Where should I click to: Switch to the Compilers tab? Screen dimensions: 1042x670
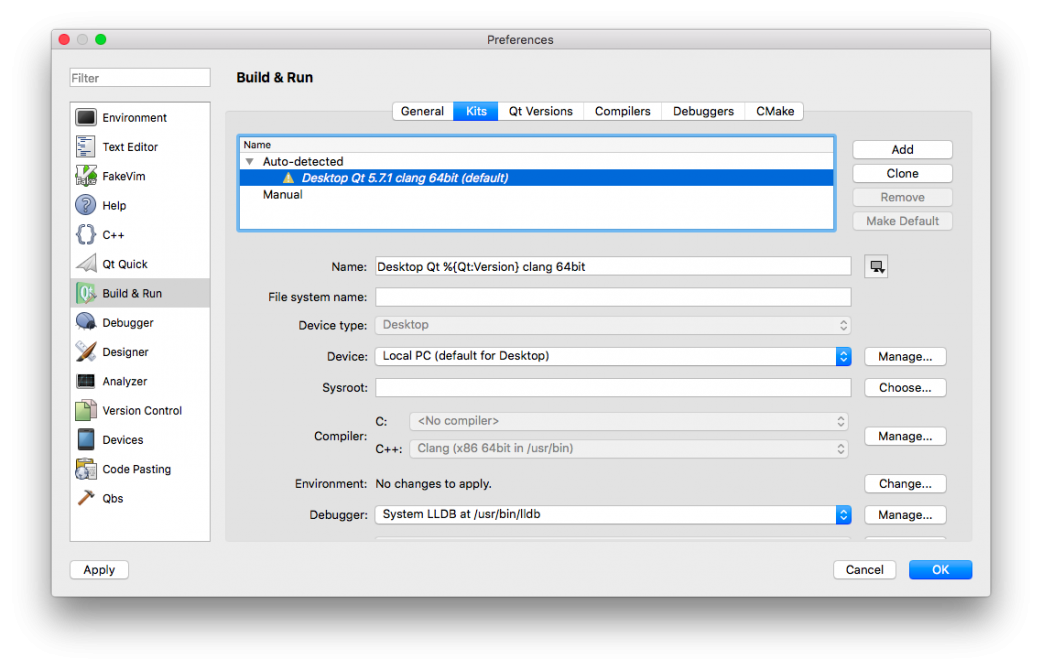pyautogui.click(x=622, y=111)
